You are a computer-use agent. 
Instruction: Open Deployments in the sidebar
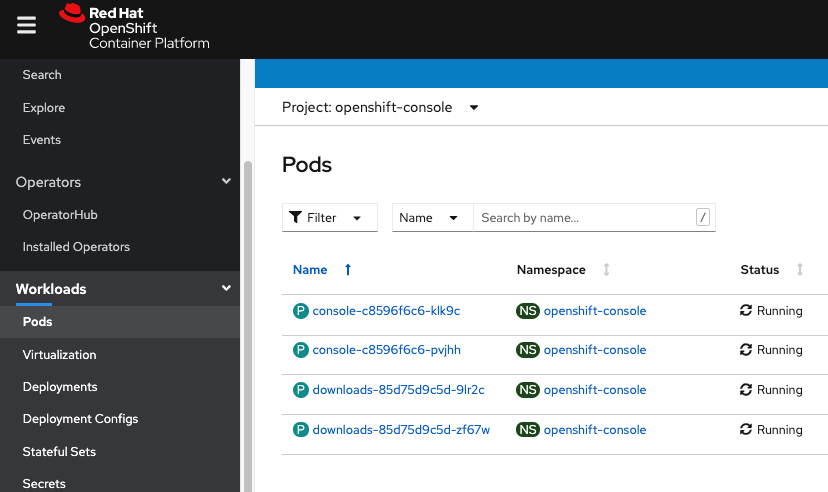pyautogui.click(x=60, y=387)
